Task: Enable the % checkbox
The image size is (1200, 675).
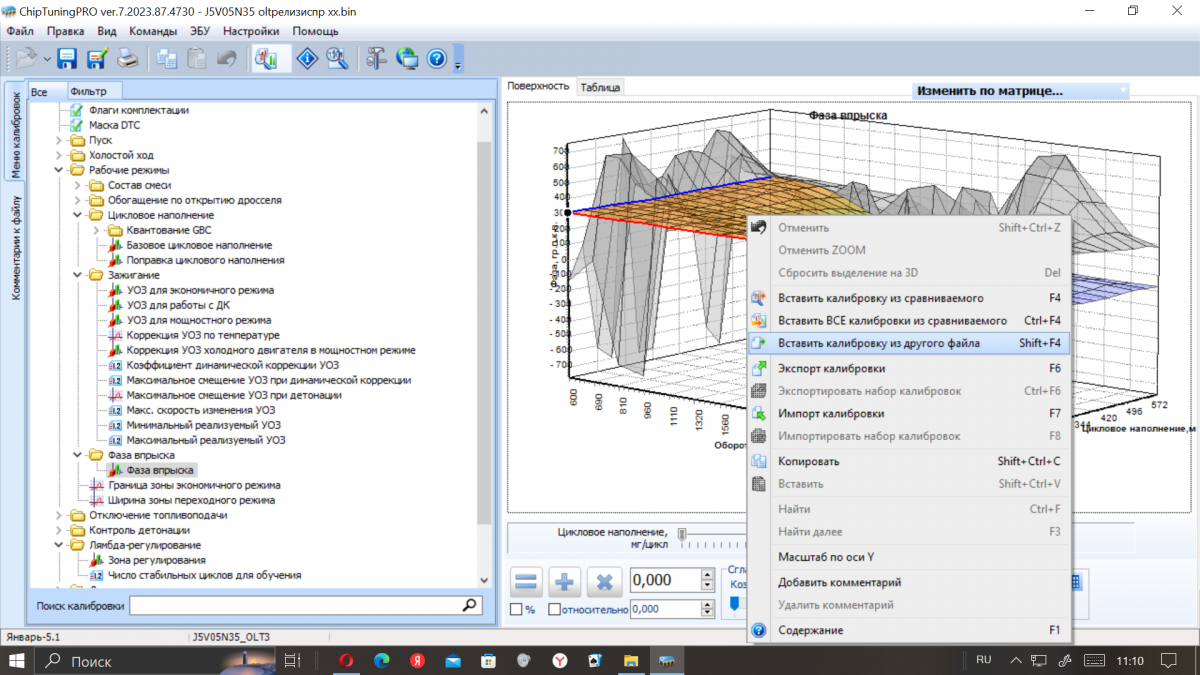Action: (516, 609)
